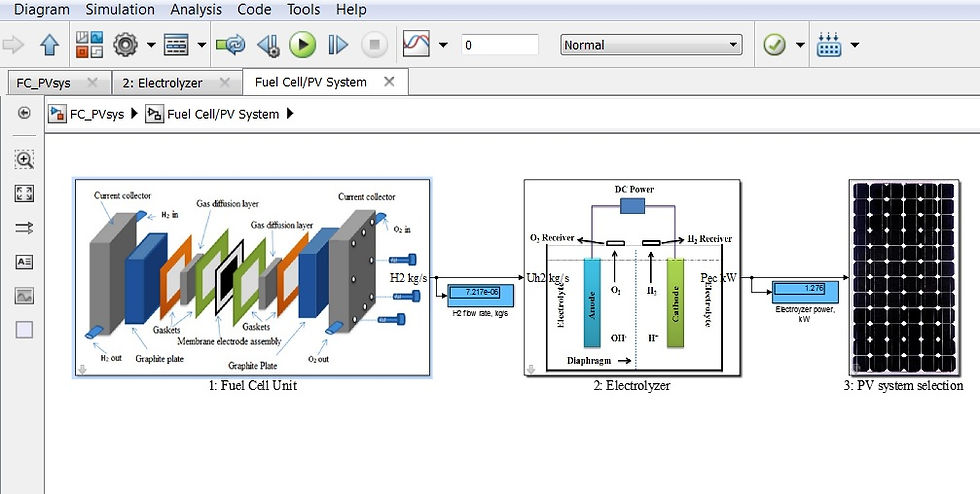Click FC_PVsys in the breadcrumb

click(97, 114)
